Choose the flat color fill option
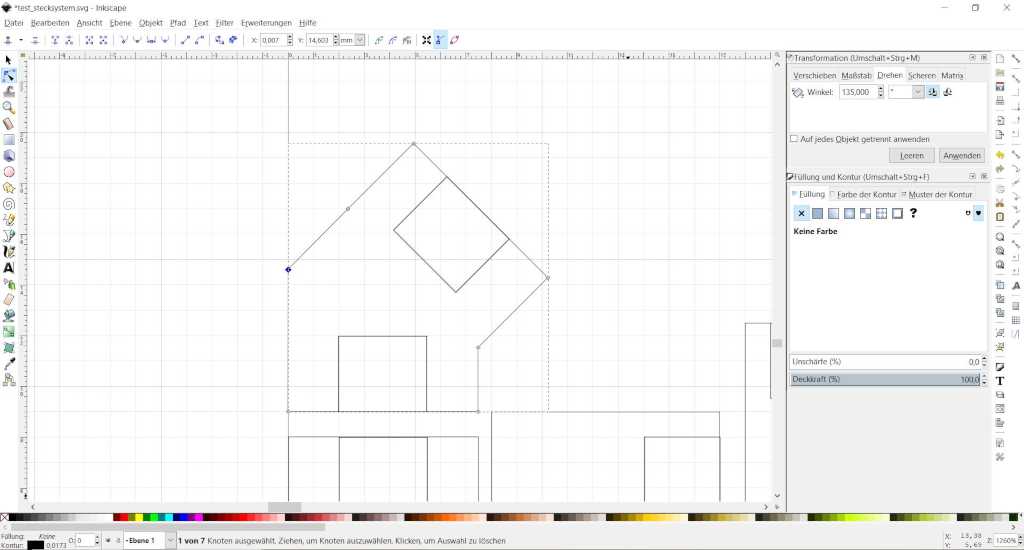Image resolution: width=1024 pixels, height=550 pixels. (x=817, y=213)
